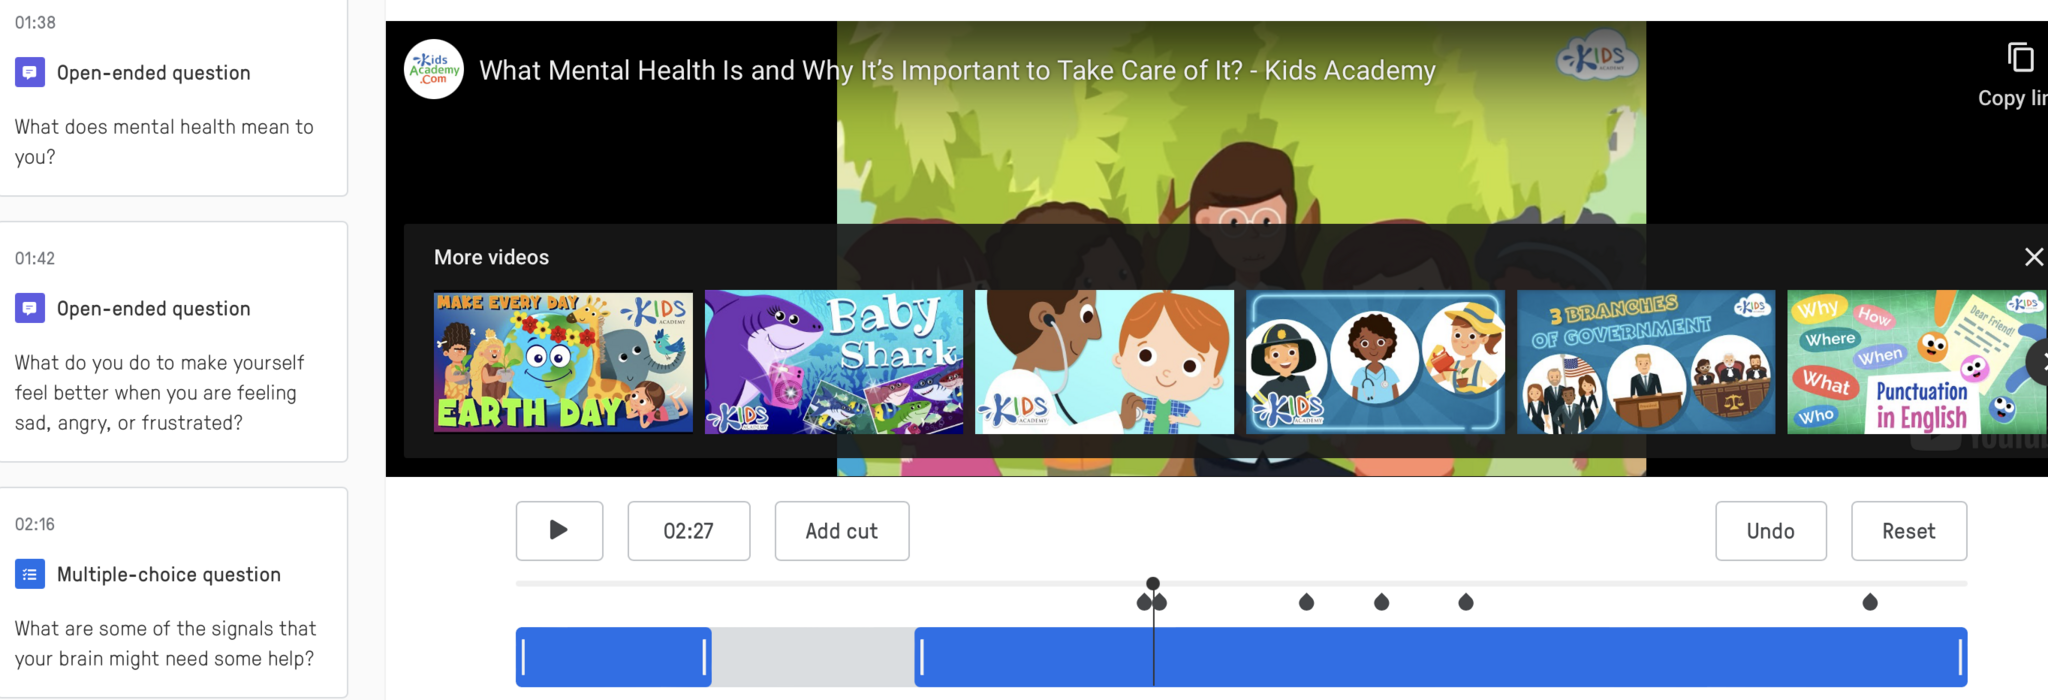Open the Earth Day video thumbnail

tap(563, 362)
